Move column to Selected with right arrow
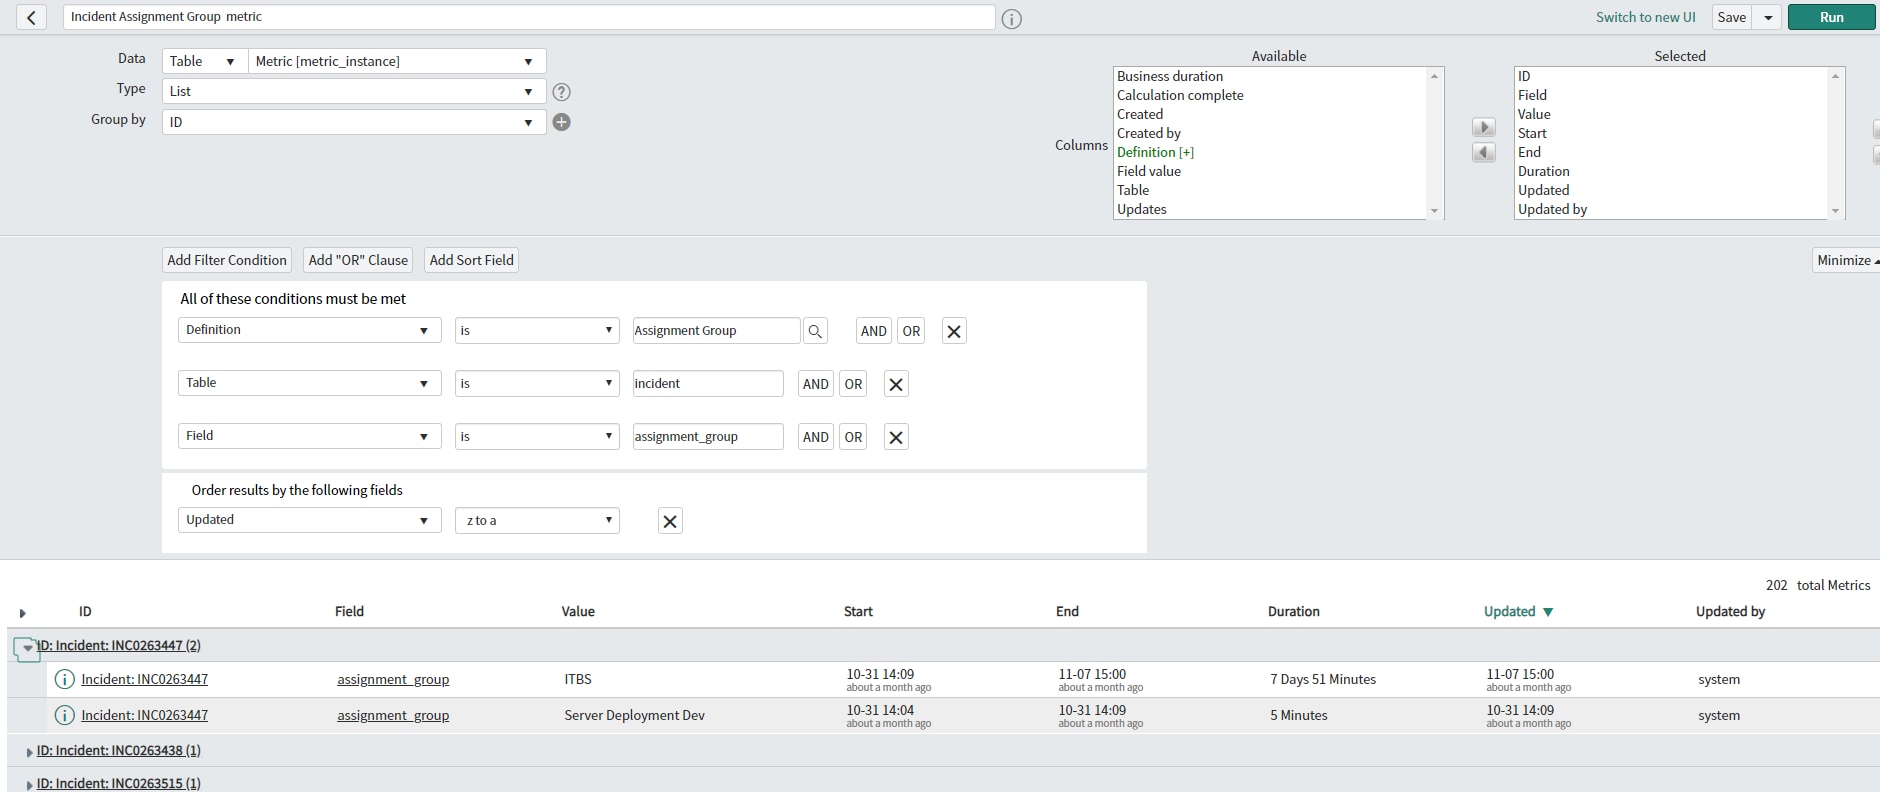Viewport: 1880px width, 792px height. [1484, 127]
